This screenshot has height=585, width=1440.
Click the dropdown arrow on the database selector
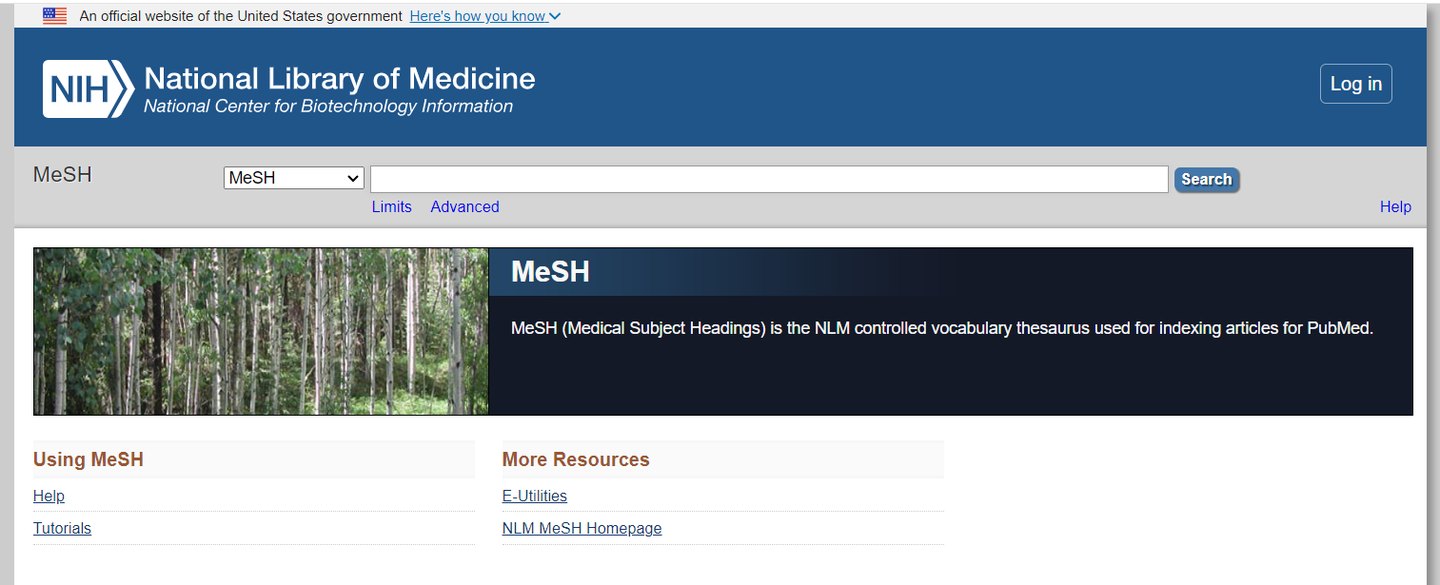353,177
